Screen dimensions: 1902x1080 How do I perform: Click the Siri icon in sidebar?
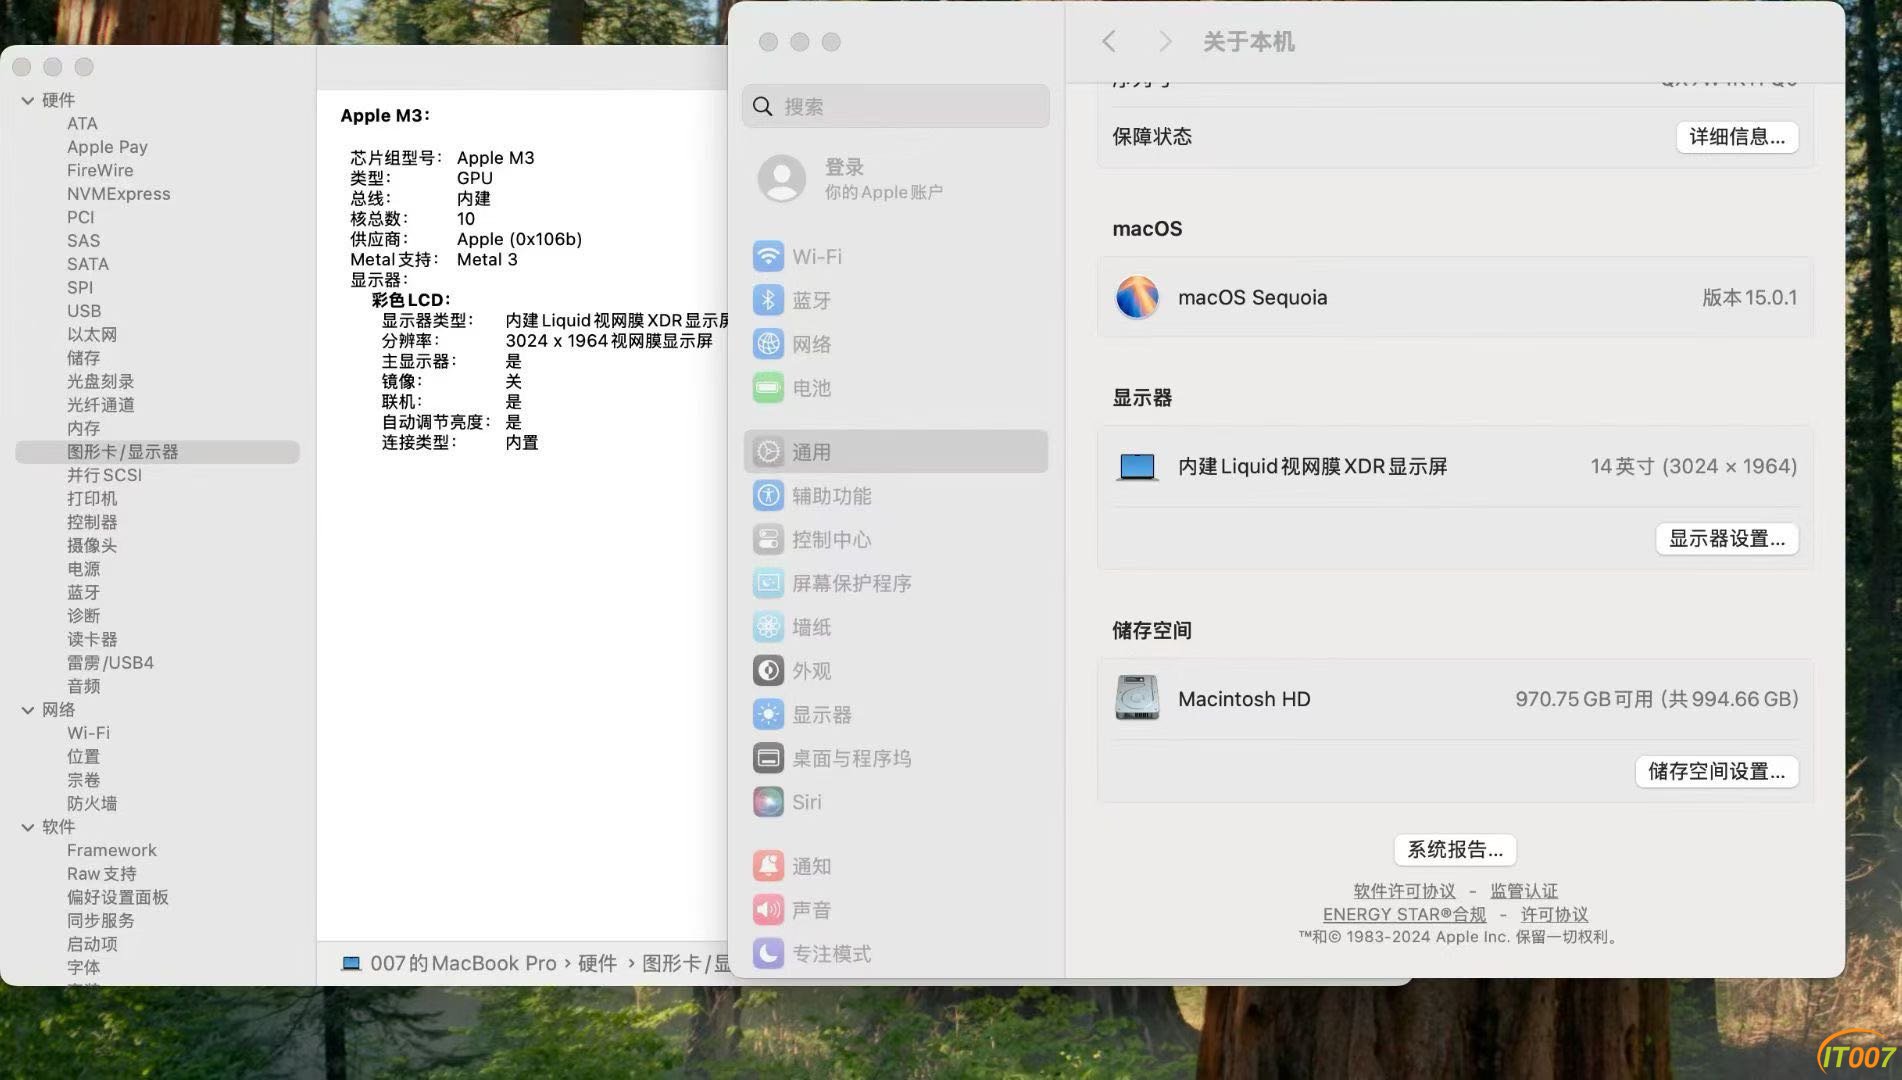tap(768, 802)
